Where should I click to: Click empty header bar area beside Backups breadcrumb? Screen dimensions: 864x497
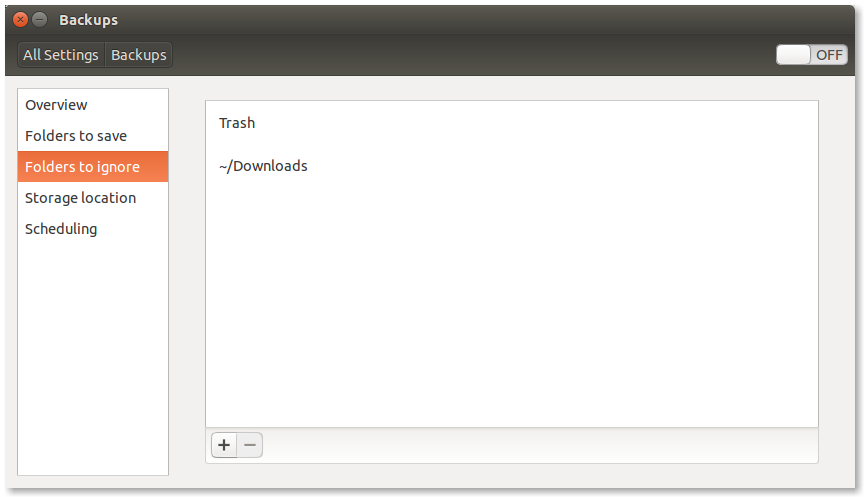pyautogui.click(x=474, y=55)
